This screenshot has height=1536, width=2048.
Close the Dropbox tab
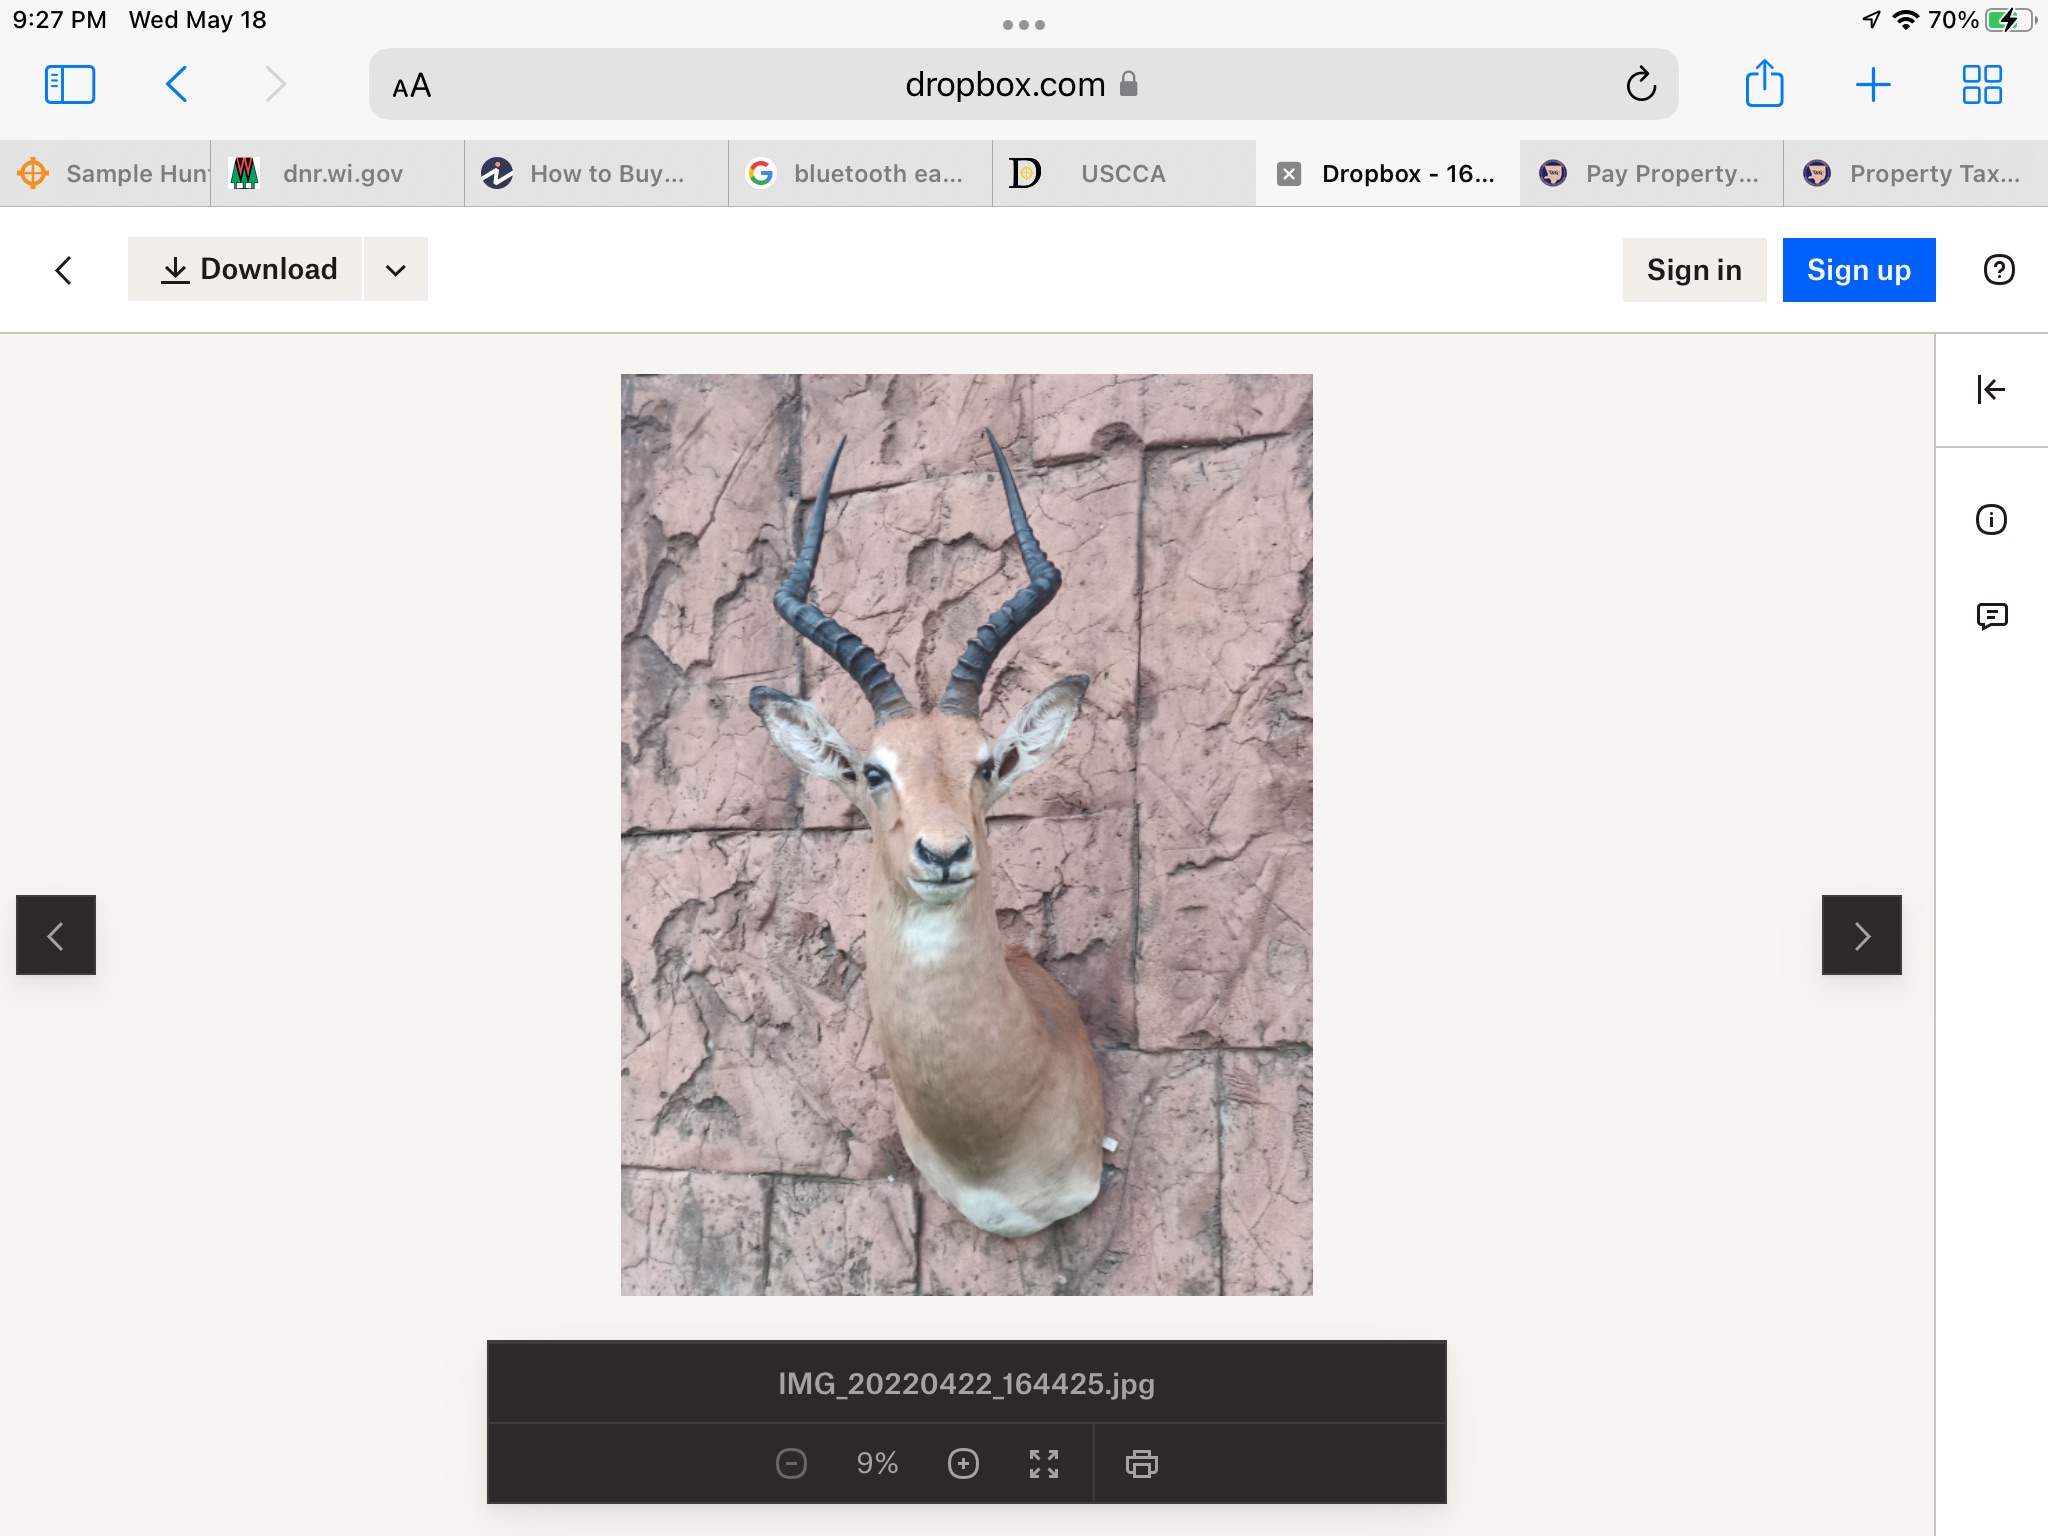(x=1289, y=174)
